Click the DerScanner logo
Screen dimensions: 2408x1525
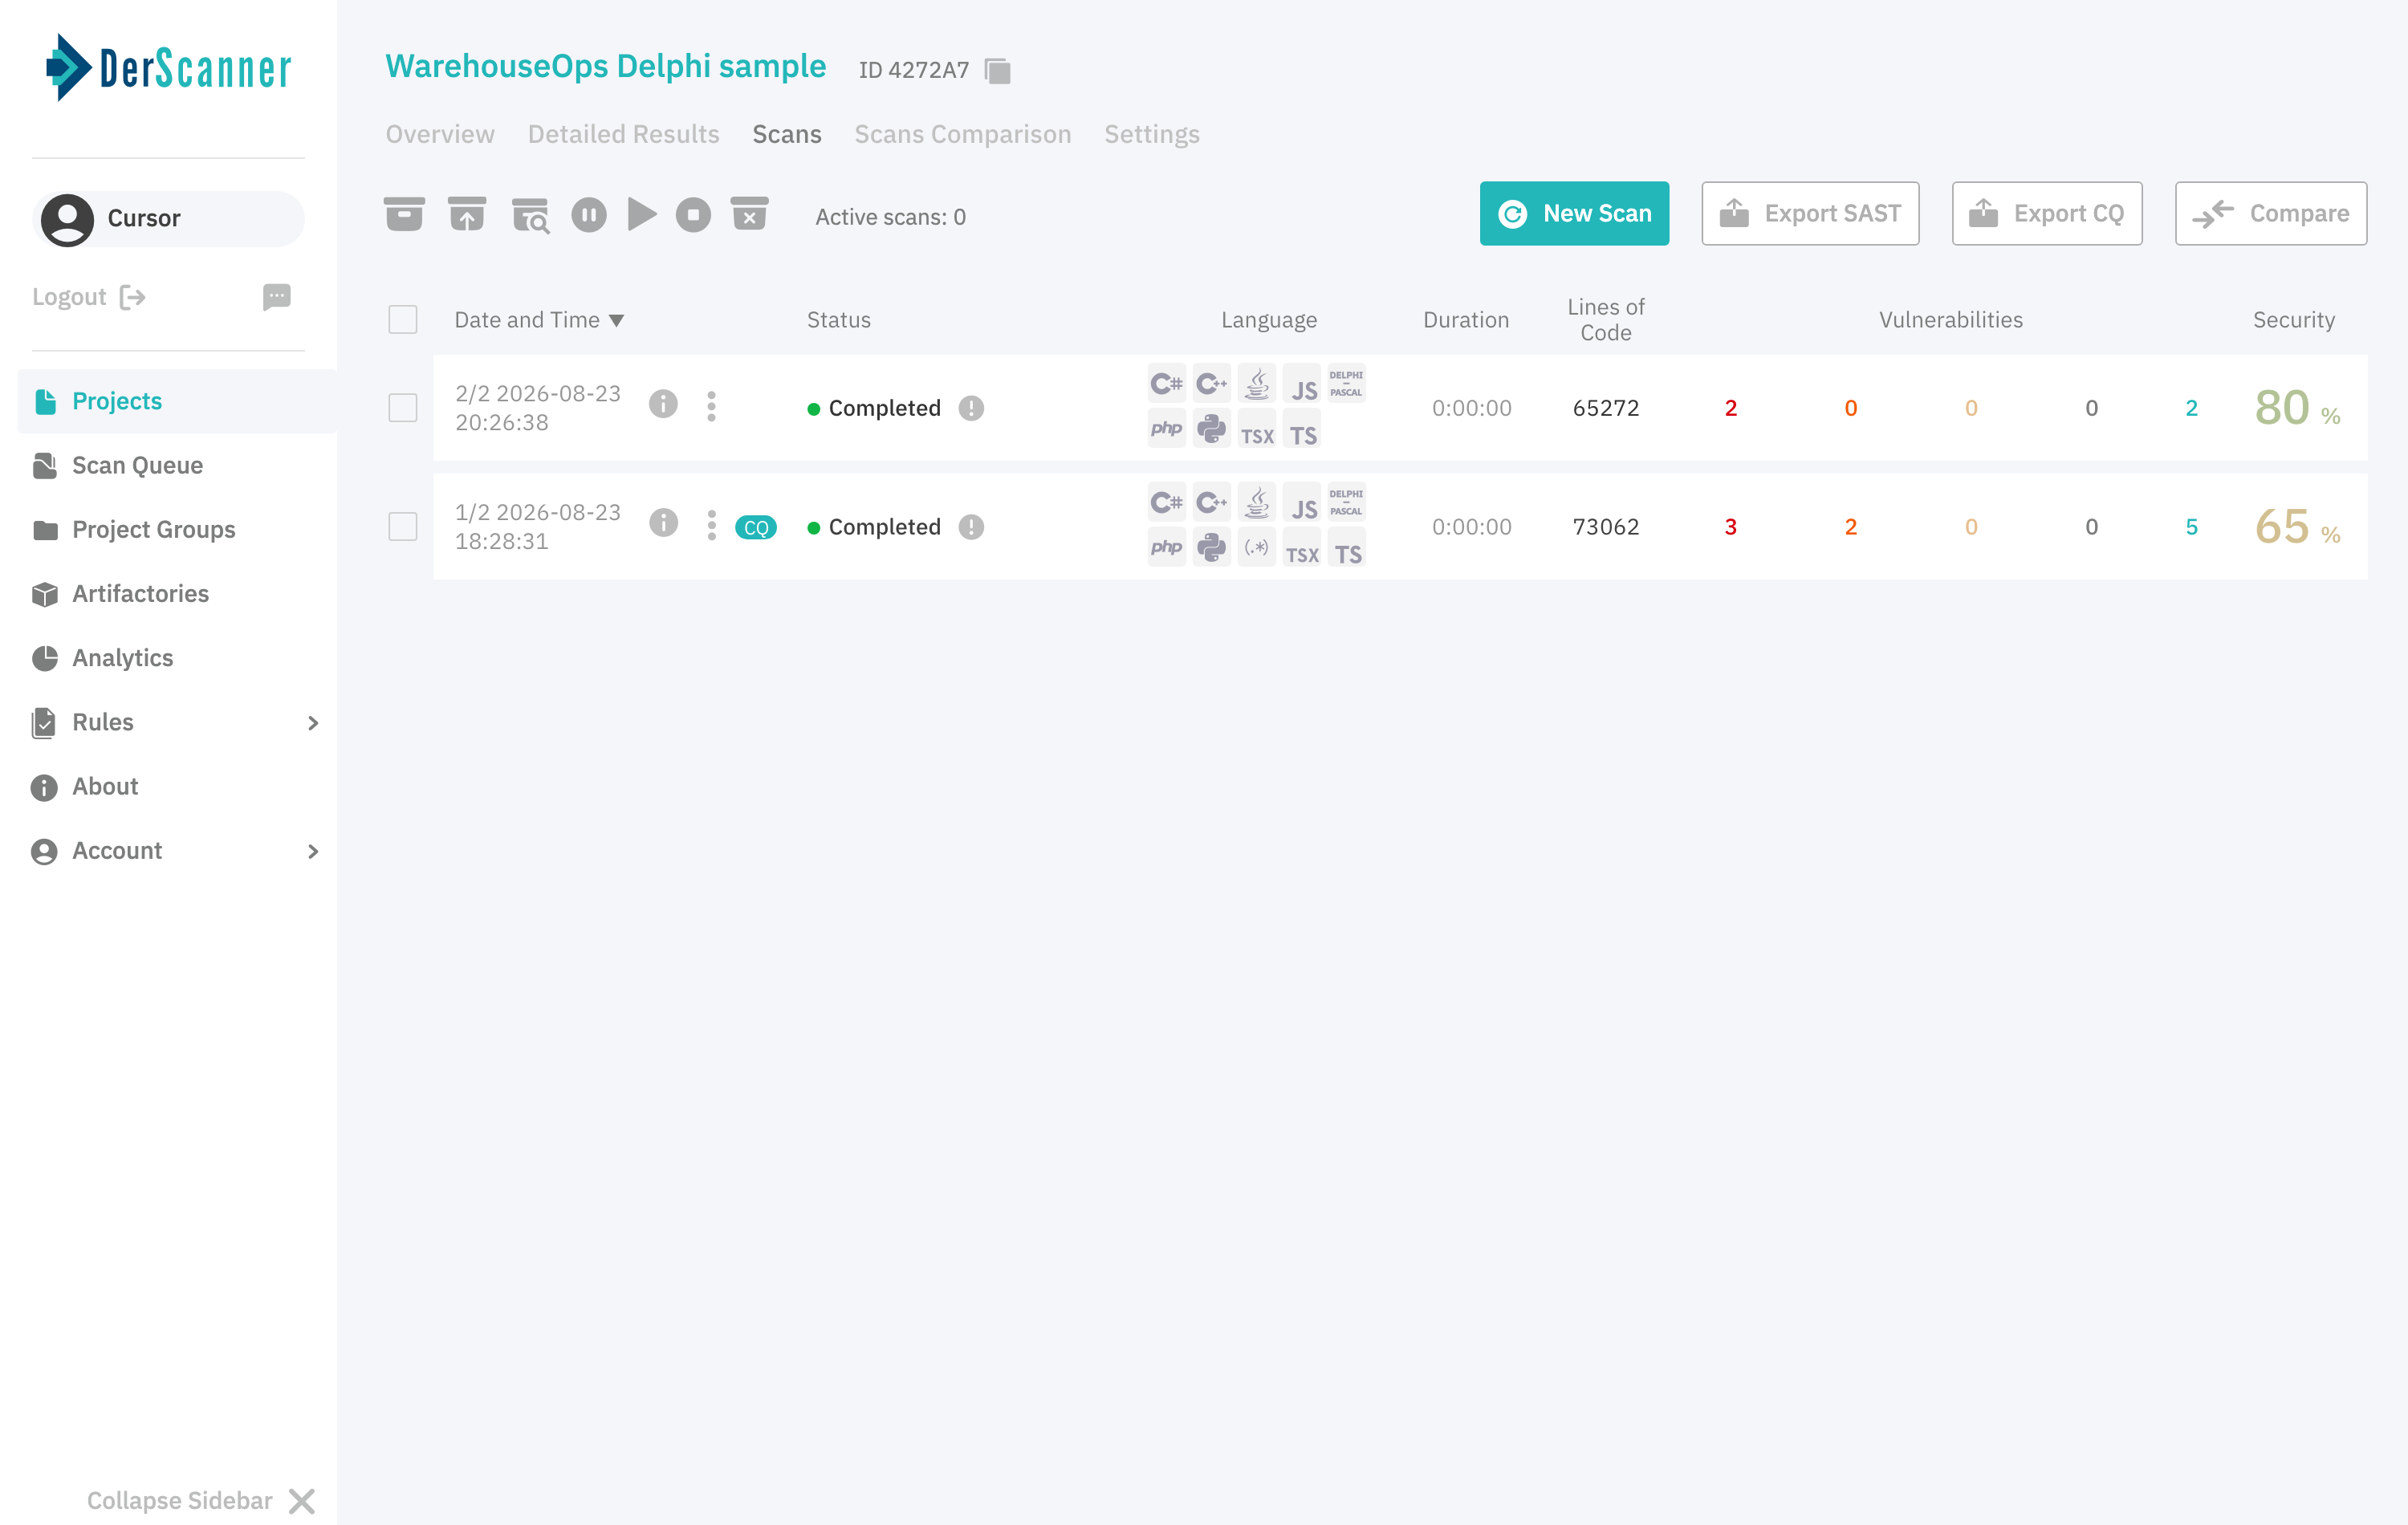tap(168, 68)
